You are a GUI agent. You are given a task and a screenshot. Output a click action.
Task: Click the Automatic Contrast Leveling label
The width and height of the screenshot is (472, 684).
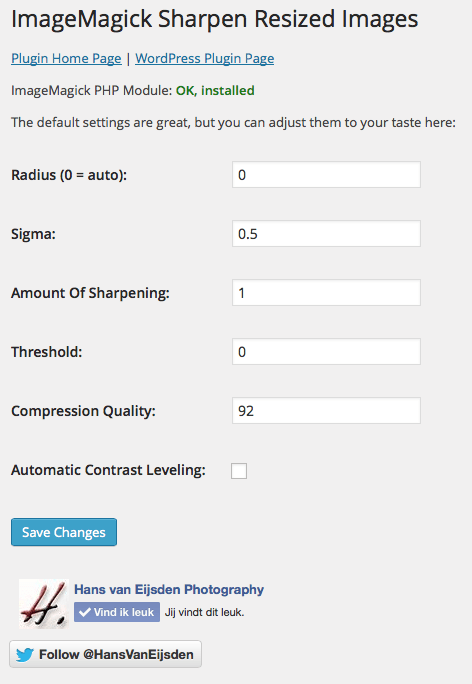[108, 470]
